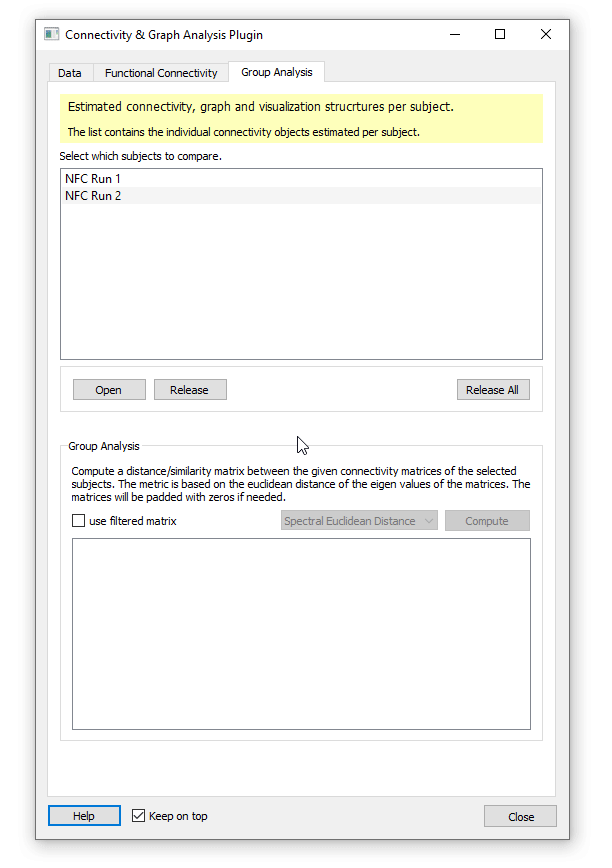Click the Compute button
Screen dimensions: 612x868
[487, 521]
